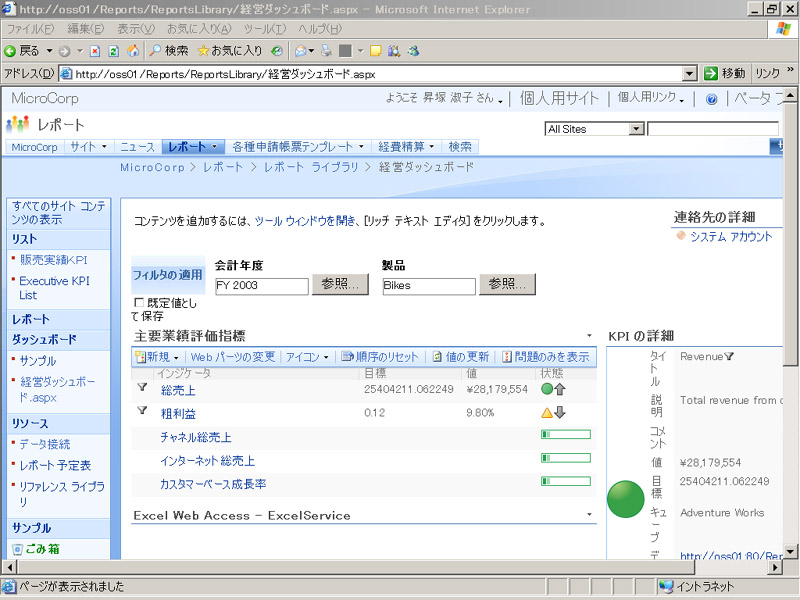Click the History icon in toolbar
Viewport: 800px width, 600px height.
click(277, 51)
